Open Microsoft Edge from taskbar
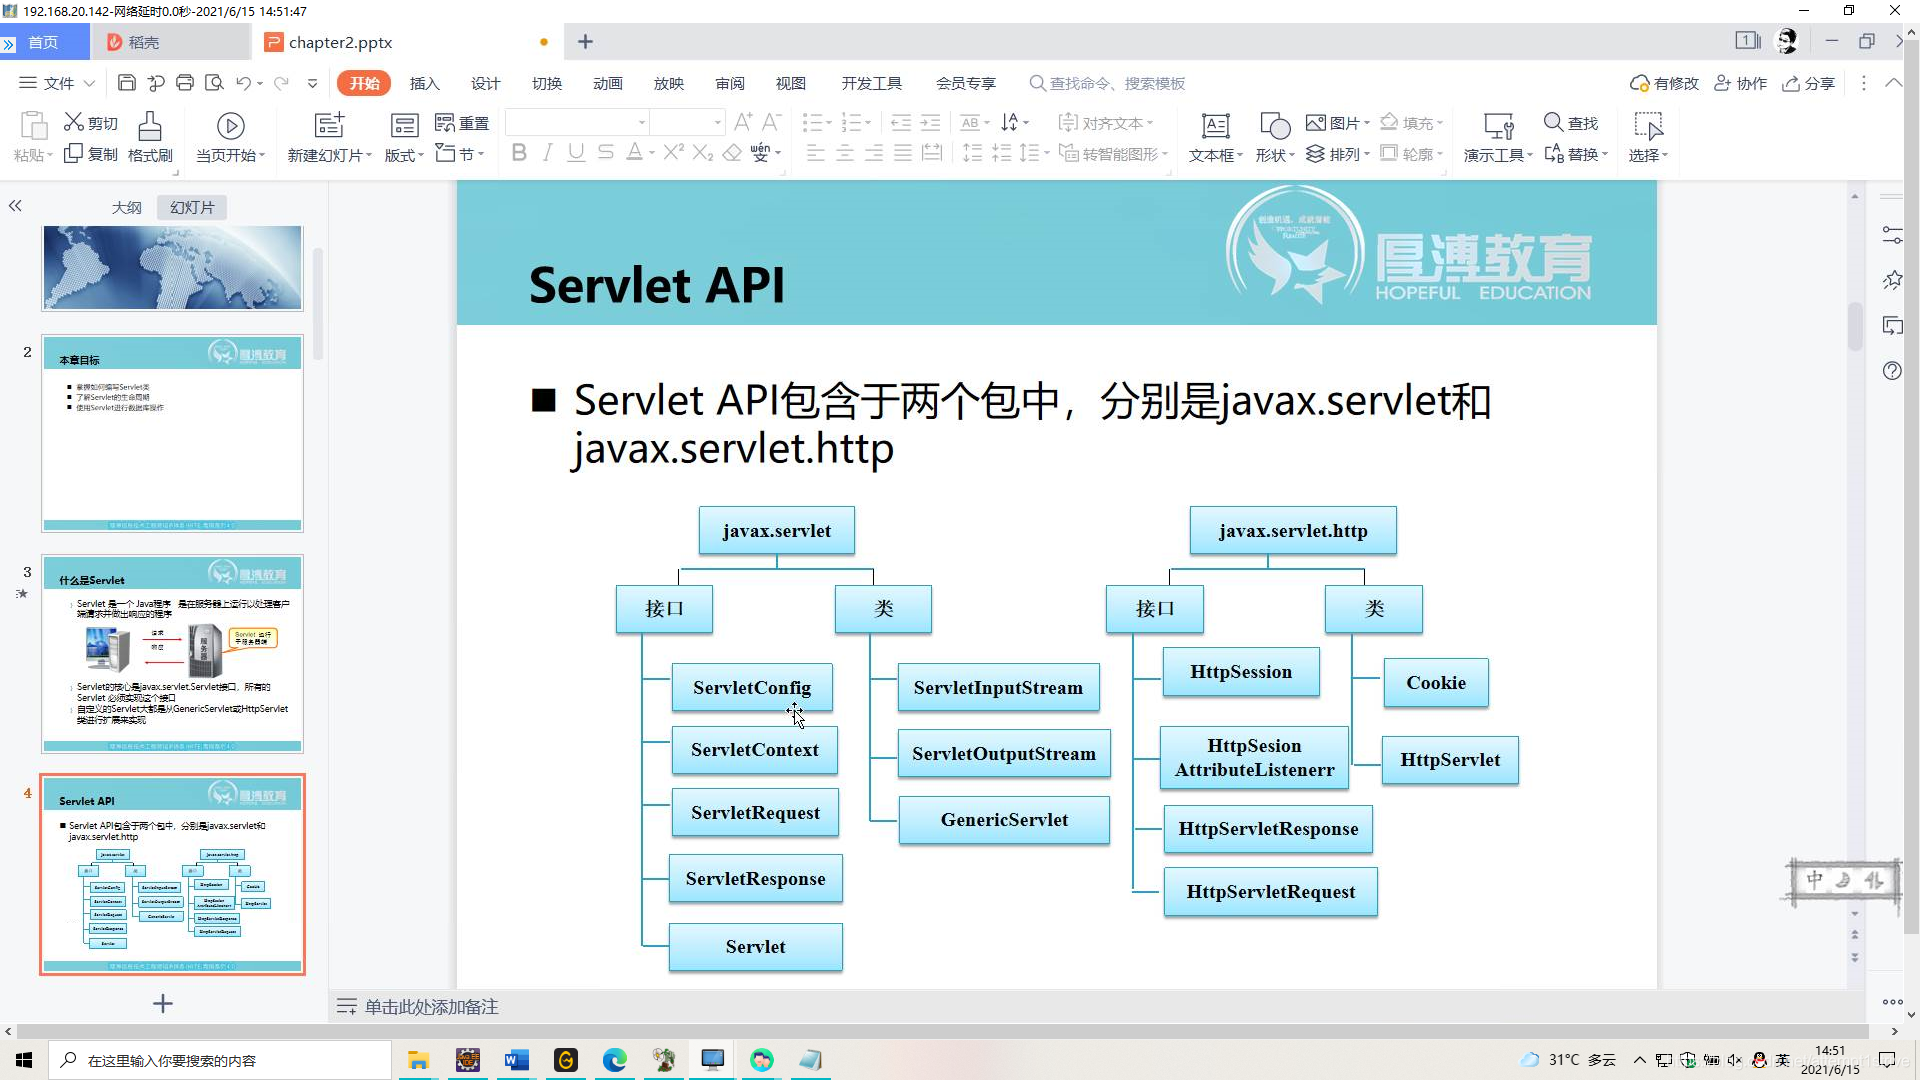This screenshot has height=1080, width=1920. pyautogui.click(x=614, y=1060)
